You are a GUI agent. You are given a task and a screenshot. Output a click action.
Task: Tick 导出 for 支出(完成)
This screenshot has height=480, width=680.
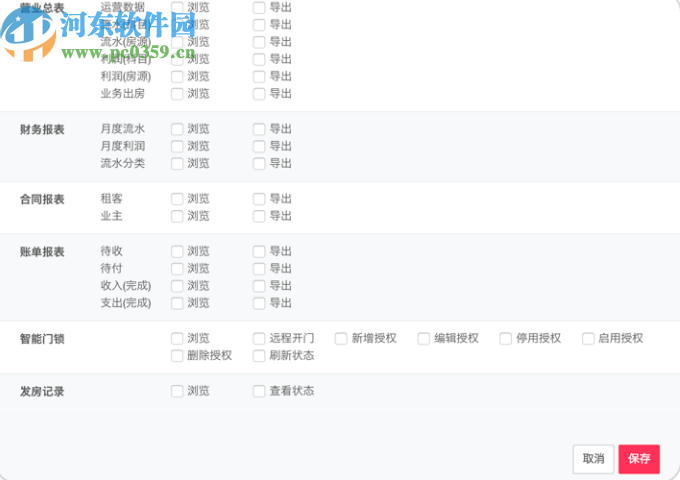(259, 304)
